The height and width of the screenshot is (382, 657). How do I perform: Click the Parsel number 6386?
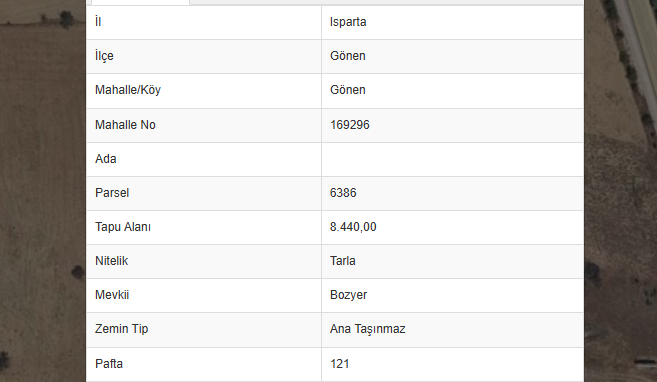[x=343, y=193]
